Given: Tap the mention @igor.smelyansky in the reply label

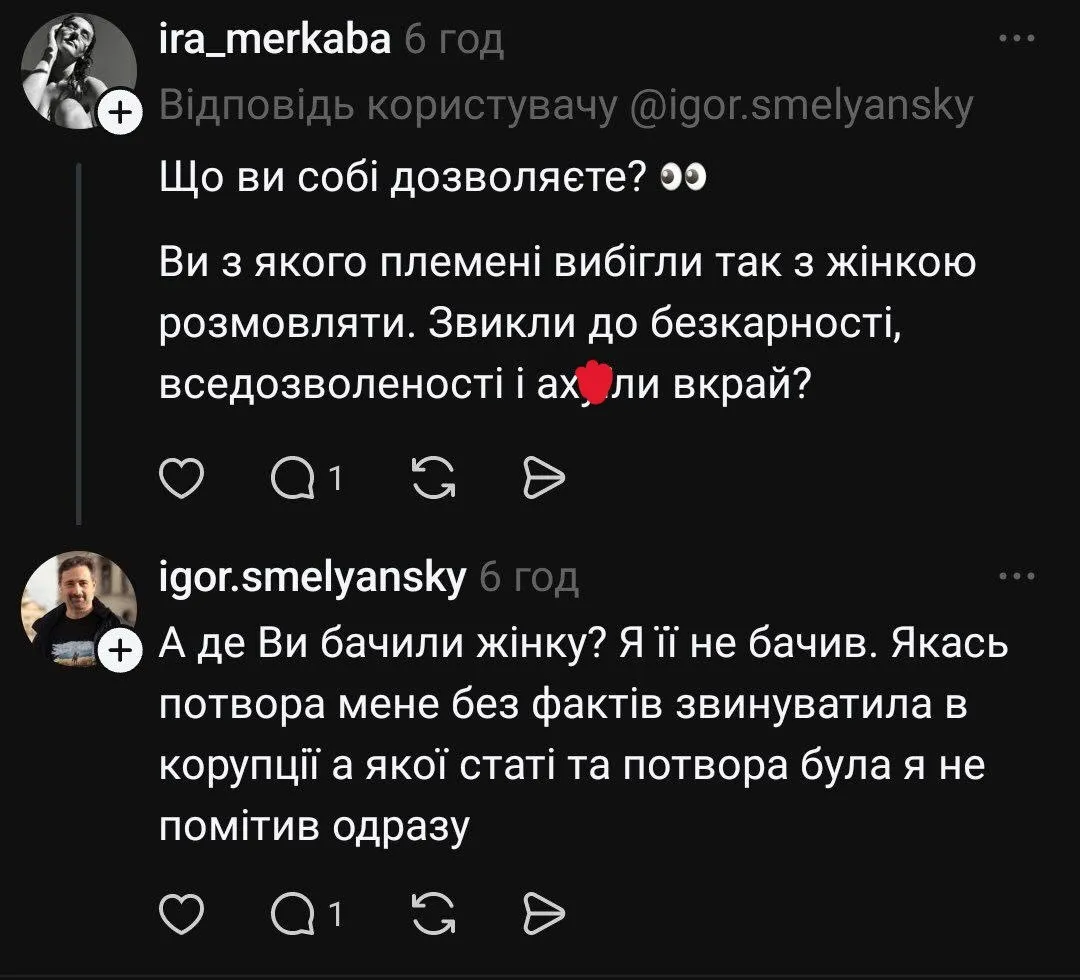Looking at the screenshot, I should tap(806, 110).
